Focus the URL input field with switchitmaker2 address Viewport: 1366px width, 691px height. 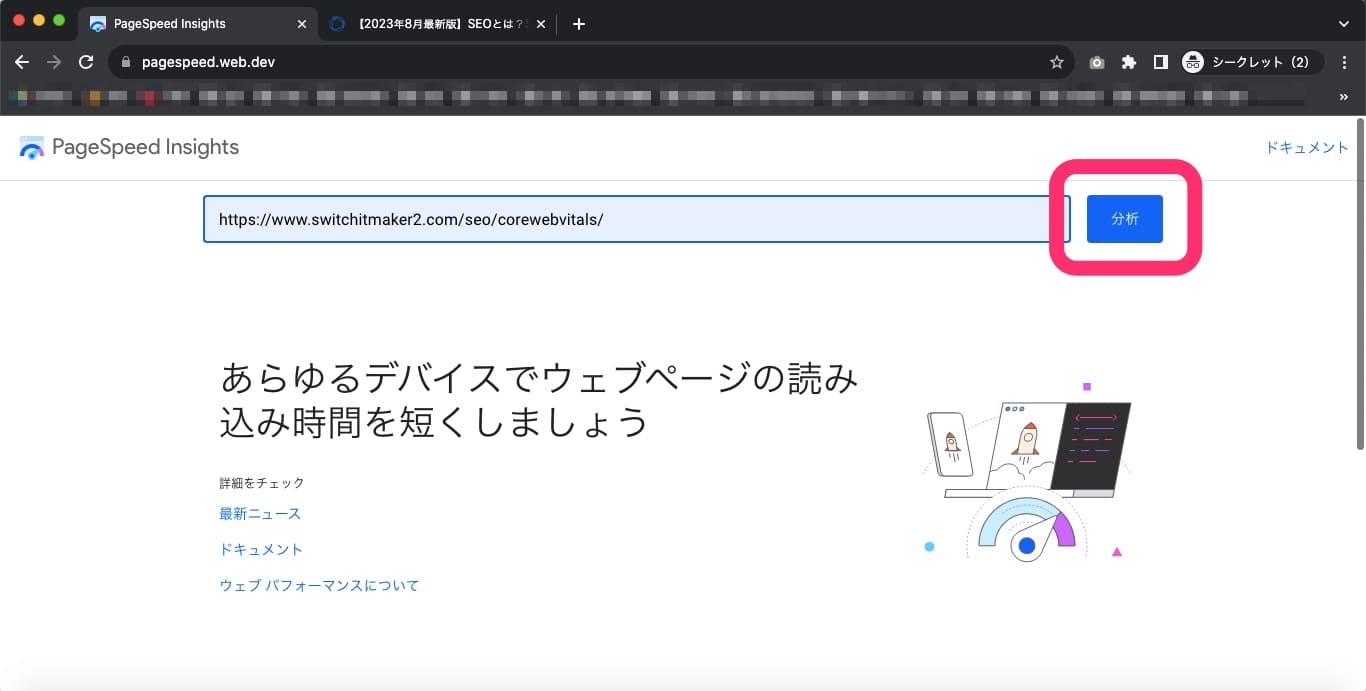(636, 219)
